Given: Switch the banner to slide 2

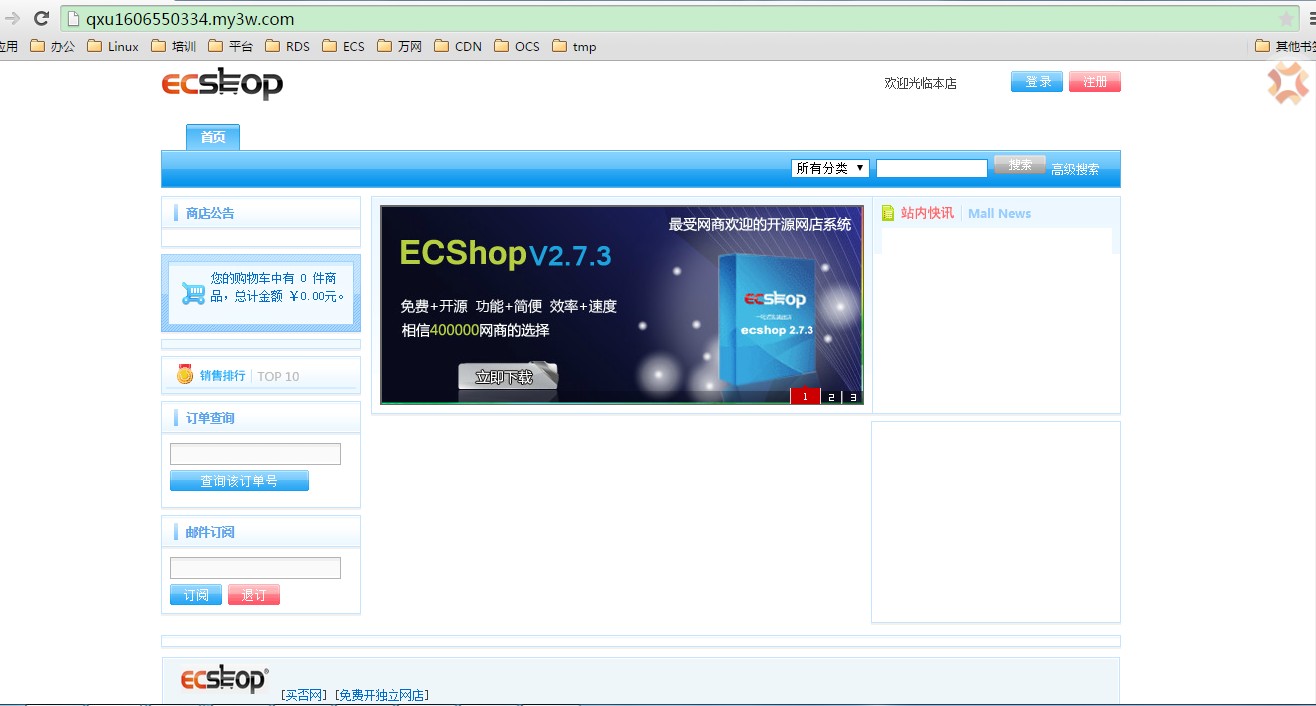Looking at the screenshot, I should [830, 397].
